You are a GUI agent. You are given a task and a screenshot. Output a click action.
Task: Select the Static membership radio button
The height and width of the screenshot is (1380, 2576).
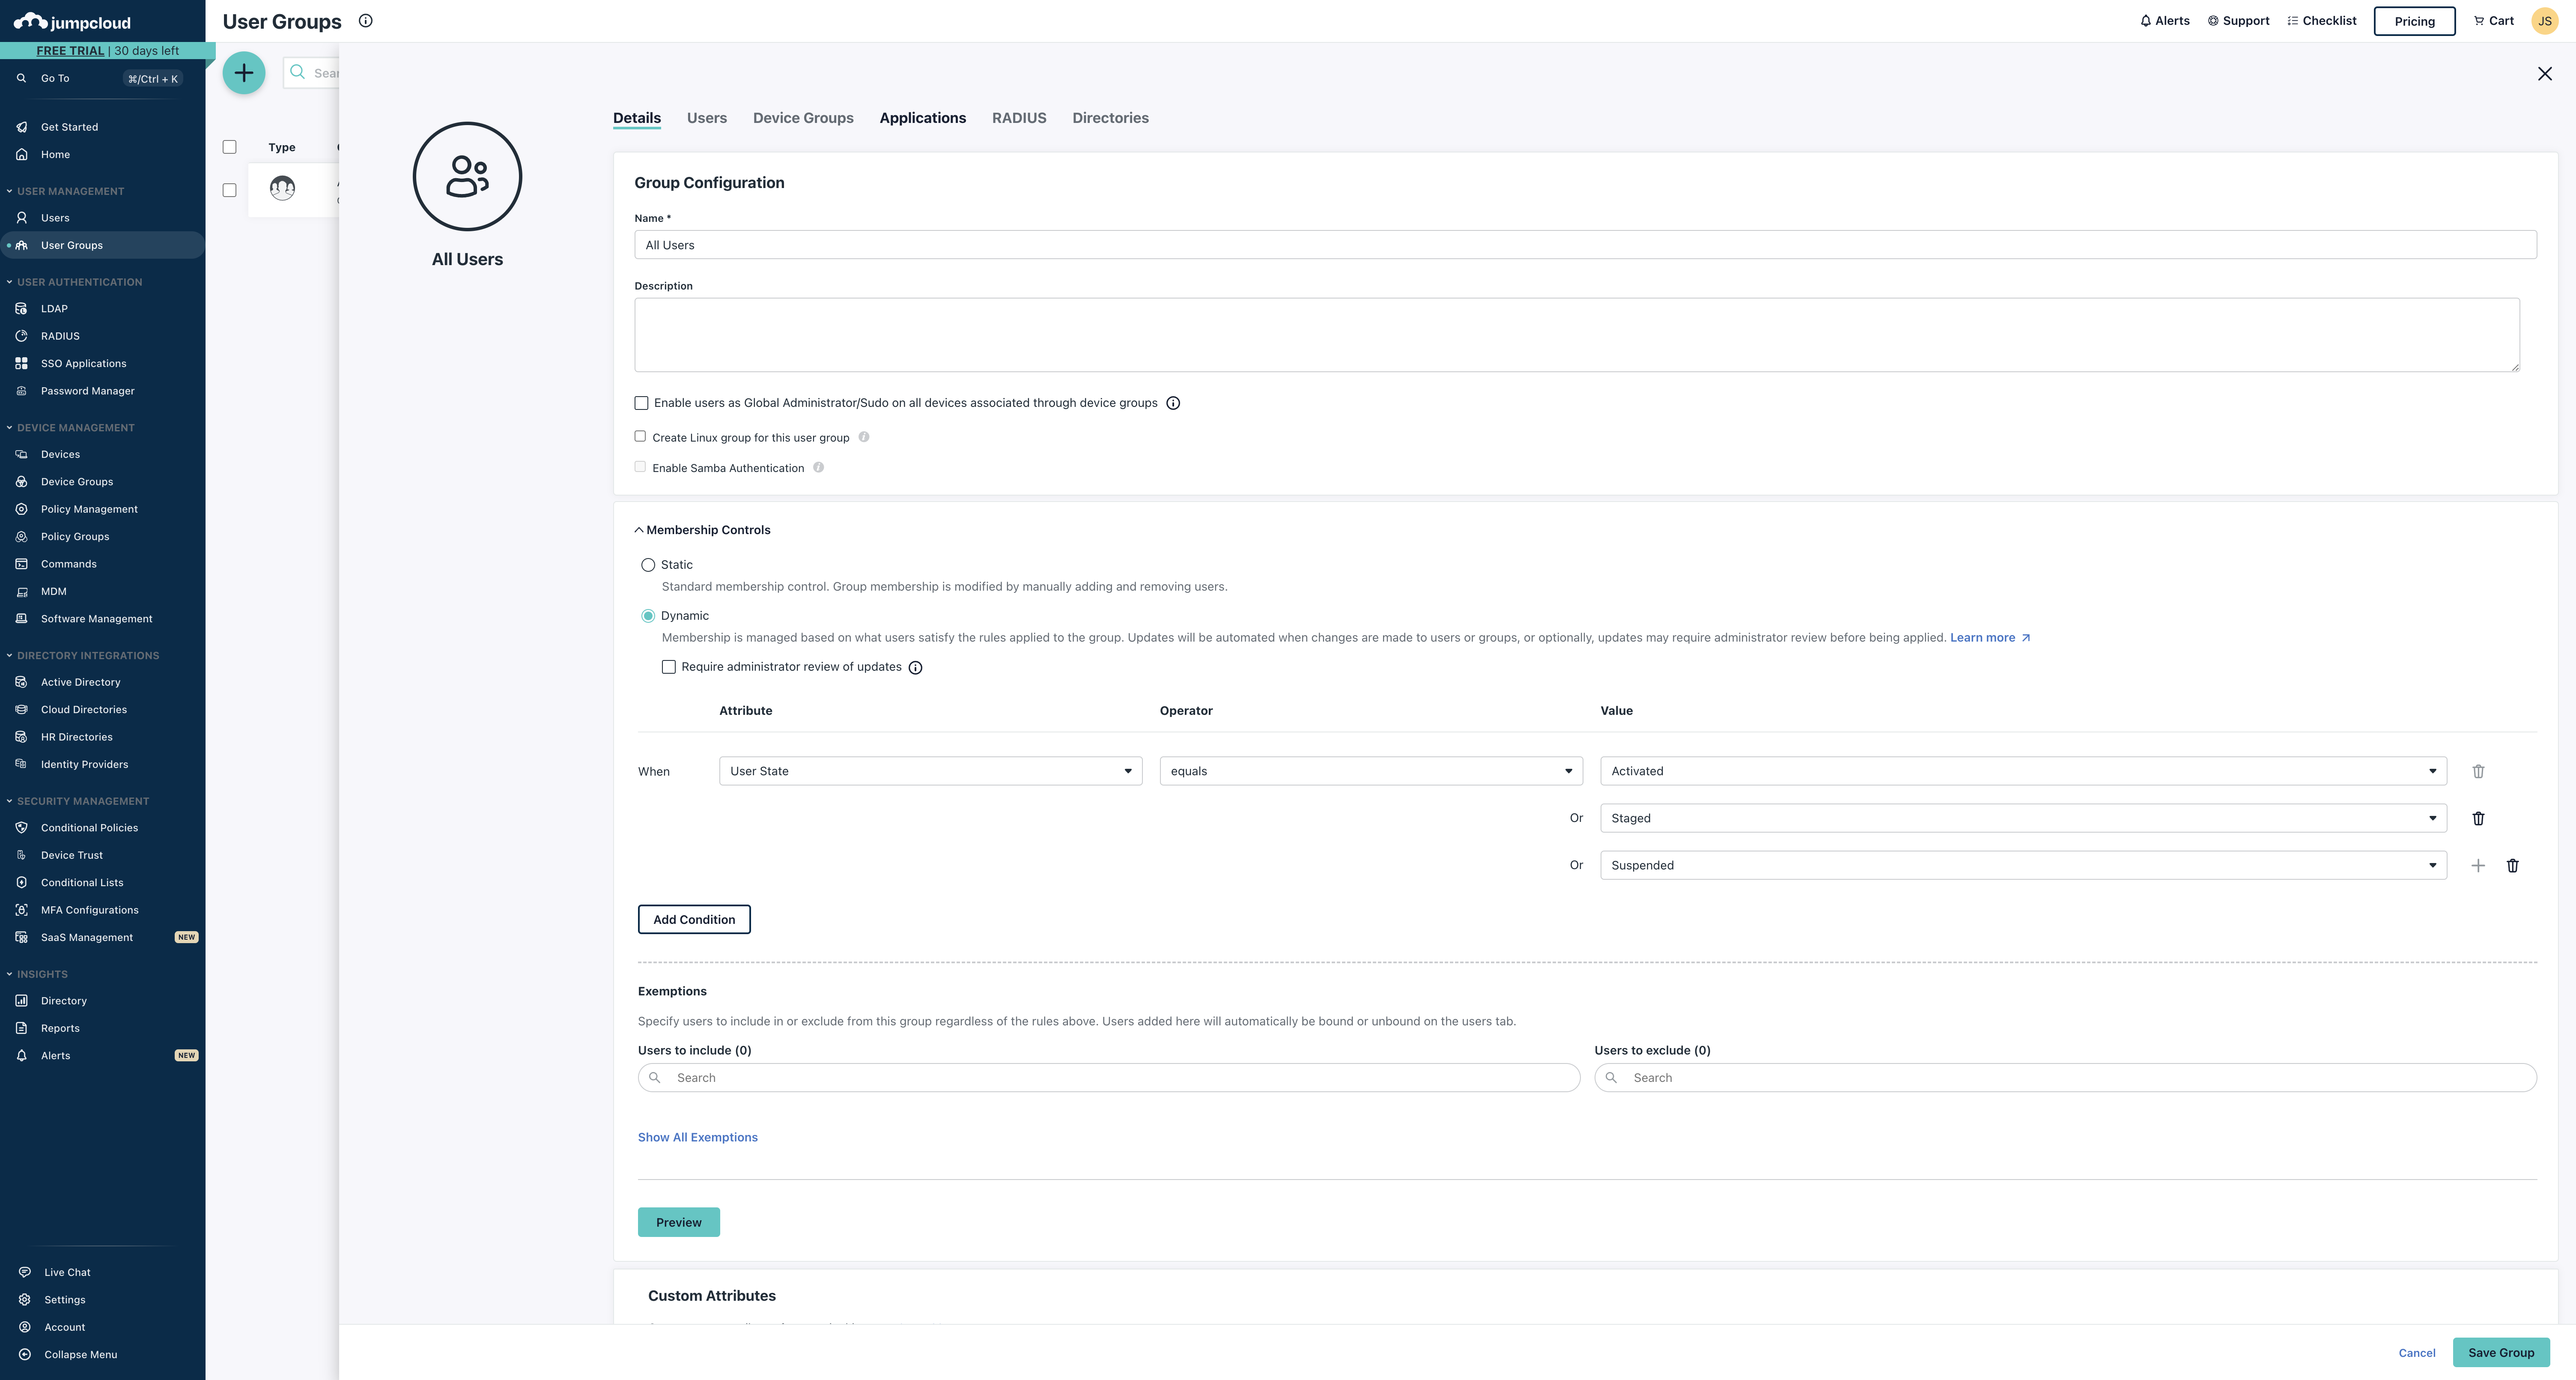tap(648, 565)
